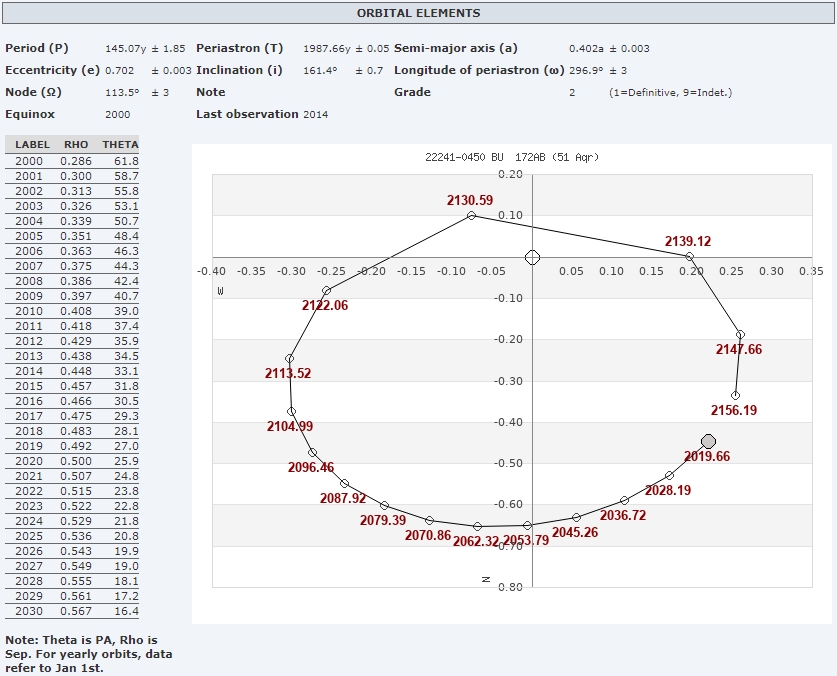Click the RHO column header
This screenshot has width=837, height=676.
tap(76, 145)
